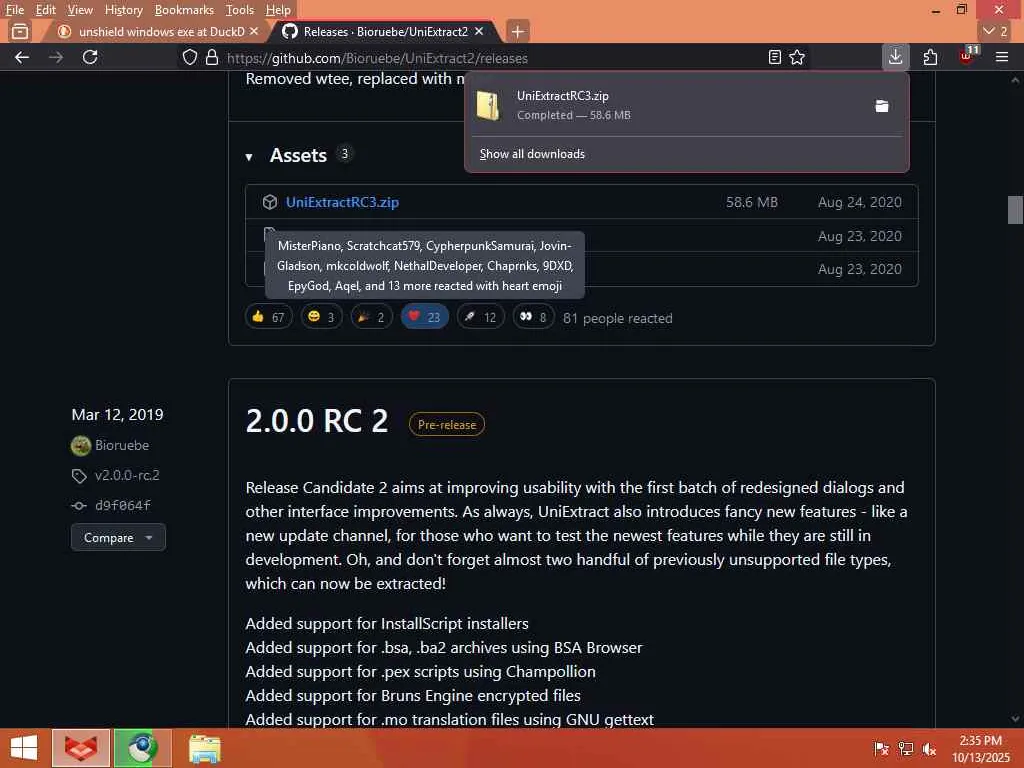Reload the current page
This screenshot has height=768, width=1024.
[90, 57]
